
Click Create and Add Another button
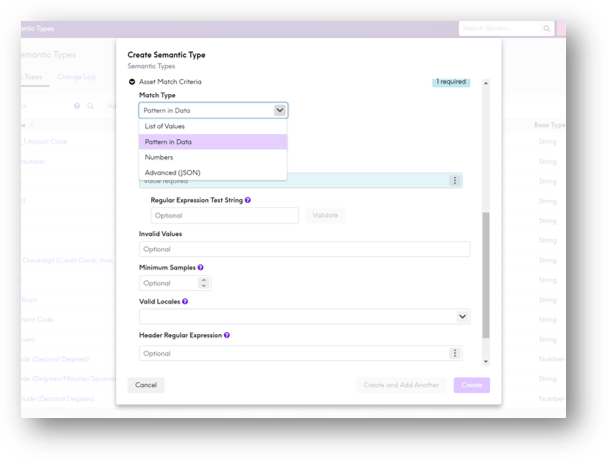401,385
